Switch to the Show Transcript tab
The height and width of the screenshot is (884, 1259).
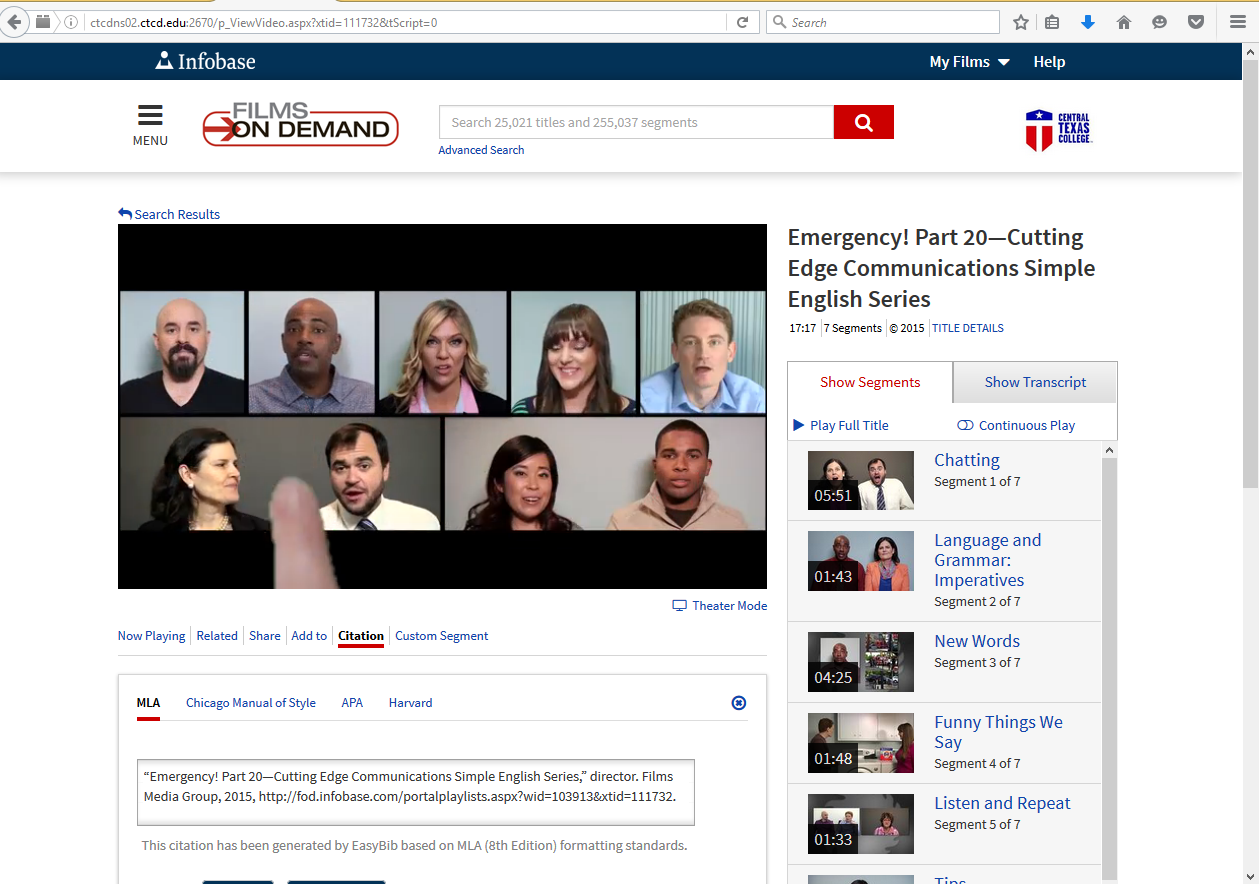point(1035,382)
